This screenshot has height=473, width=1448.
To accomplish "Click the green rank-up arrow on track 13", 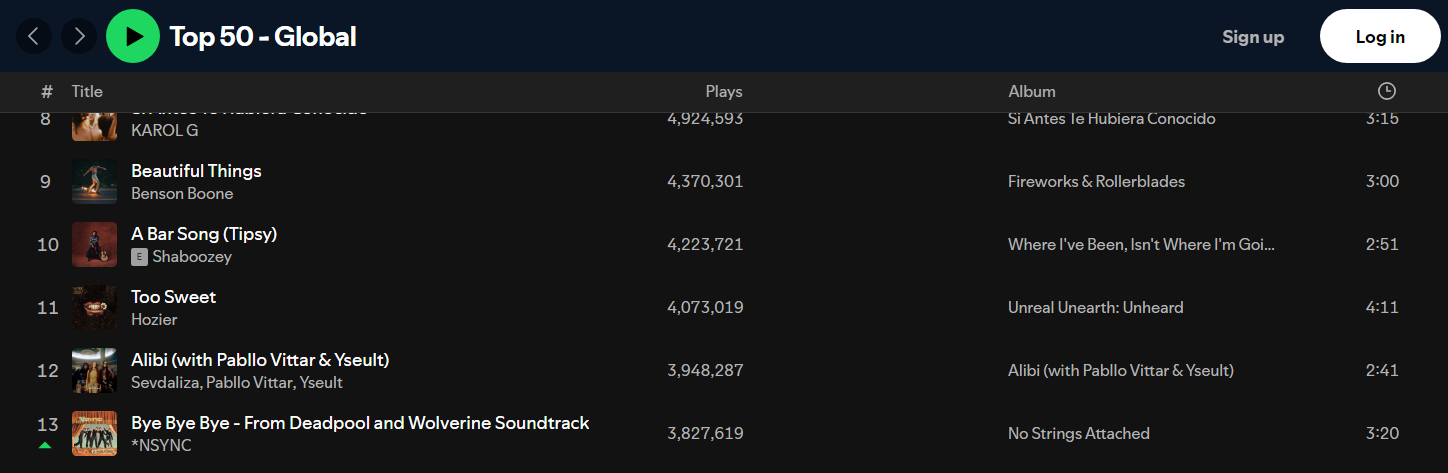I will pyautogui.click(x=45, y=445).
